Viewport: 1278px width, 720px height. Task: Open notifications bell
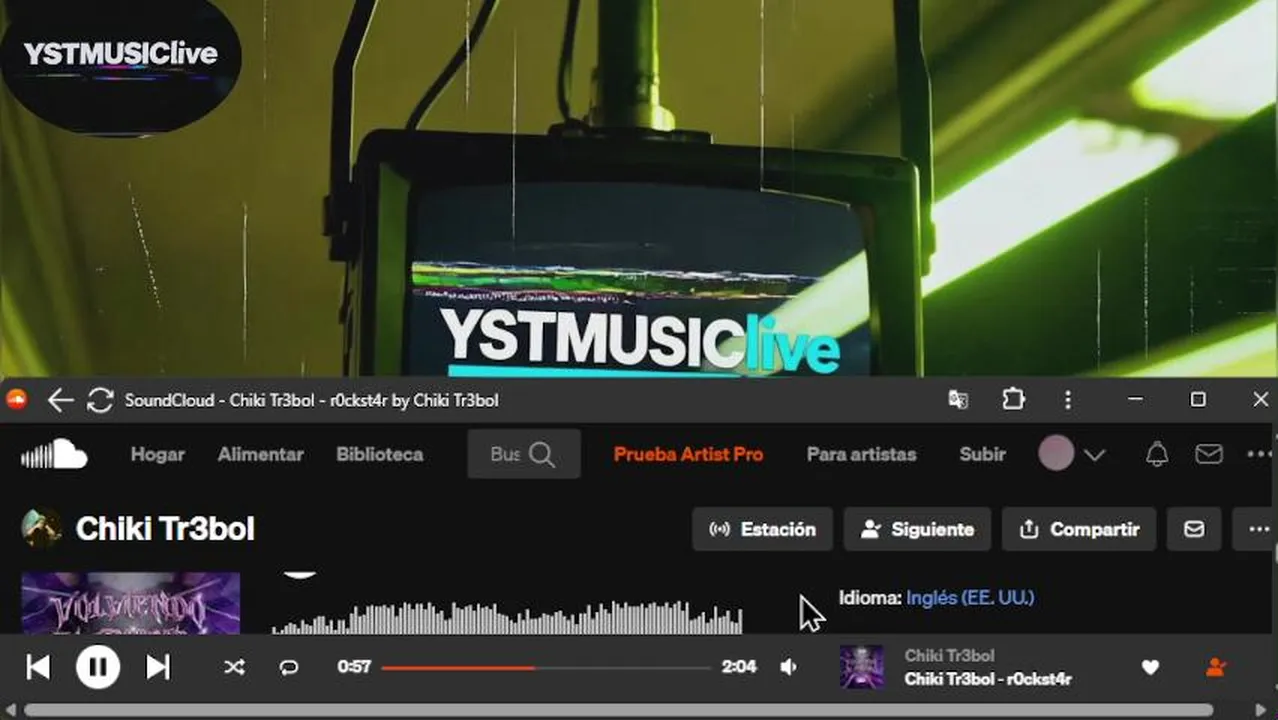point(1157,454)
